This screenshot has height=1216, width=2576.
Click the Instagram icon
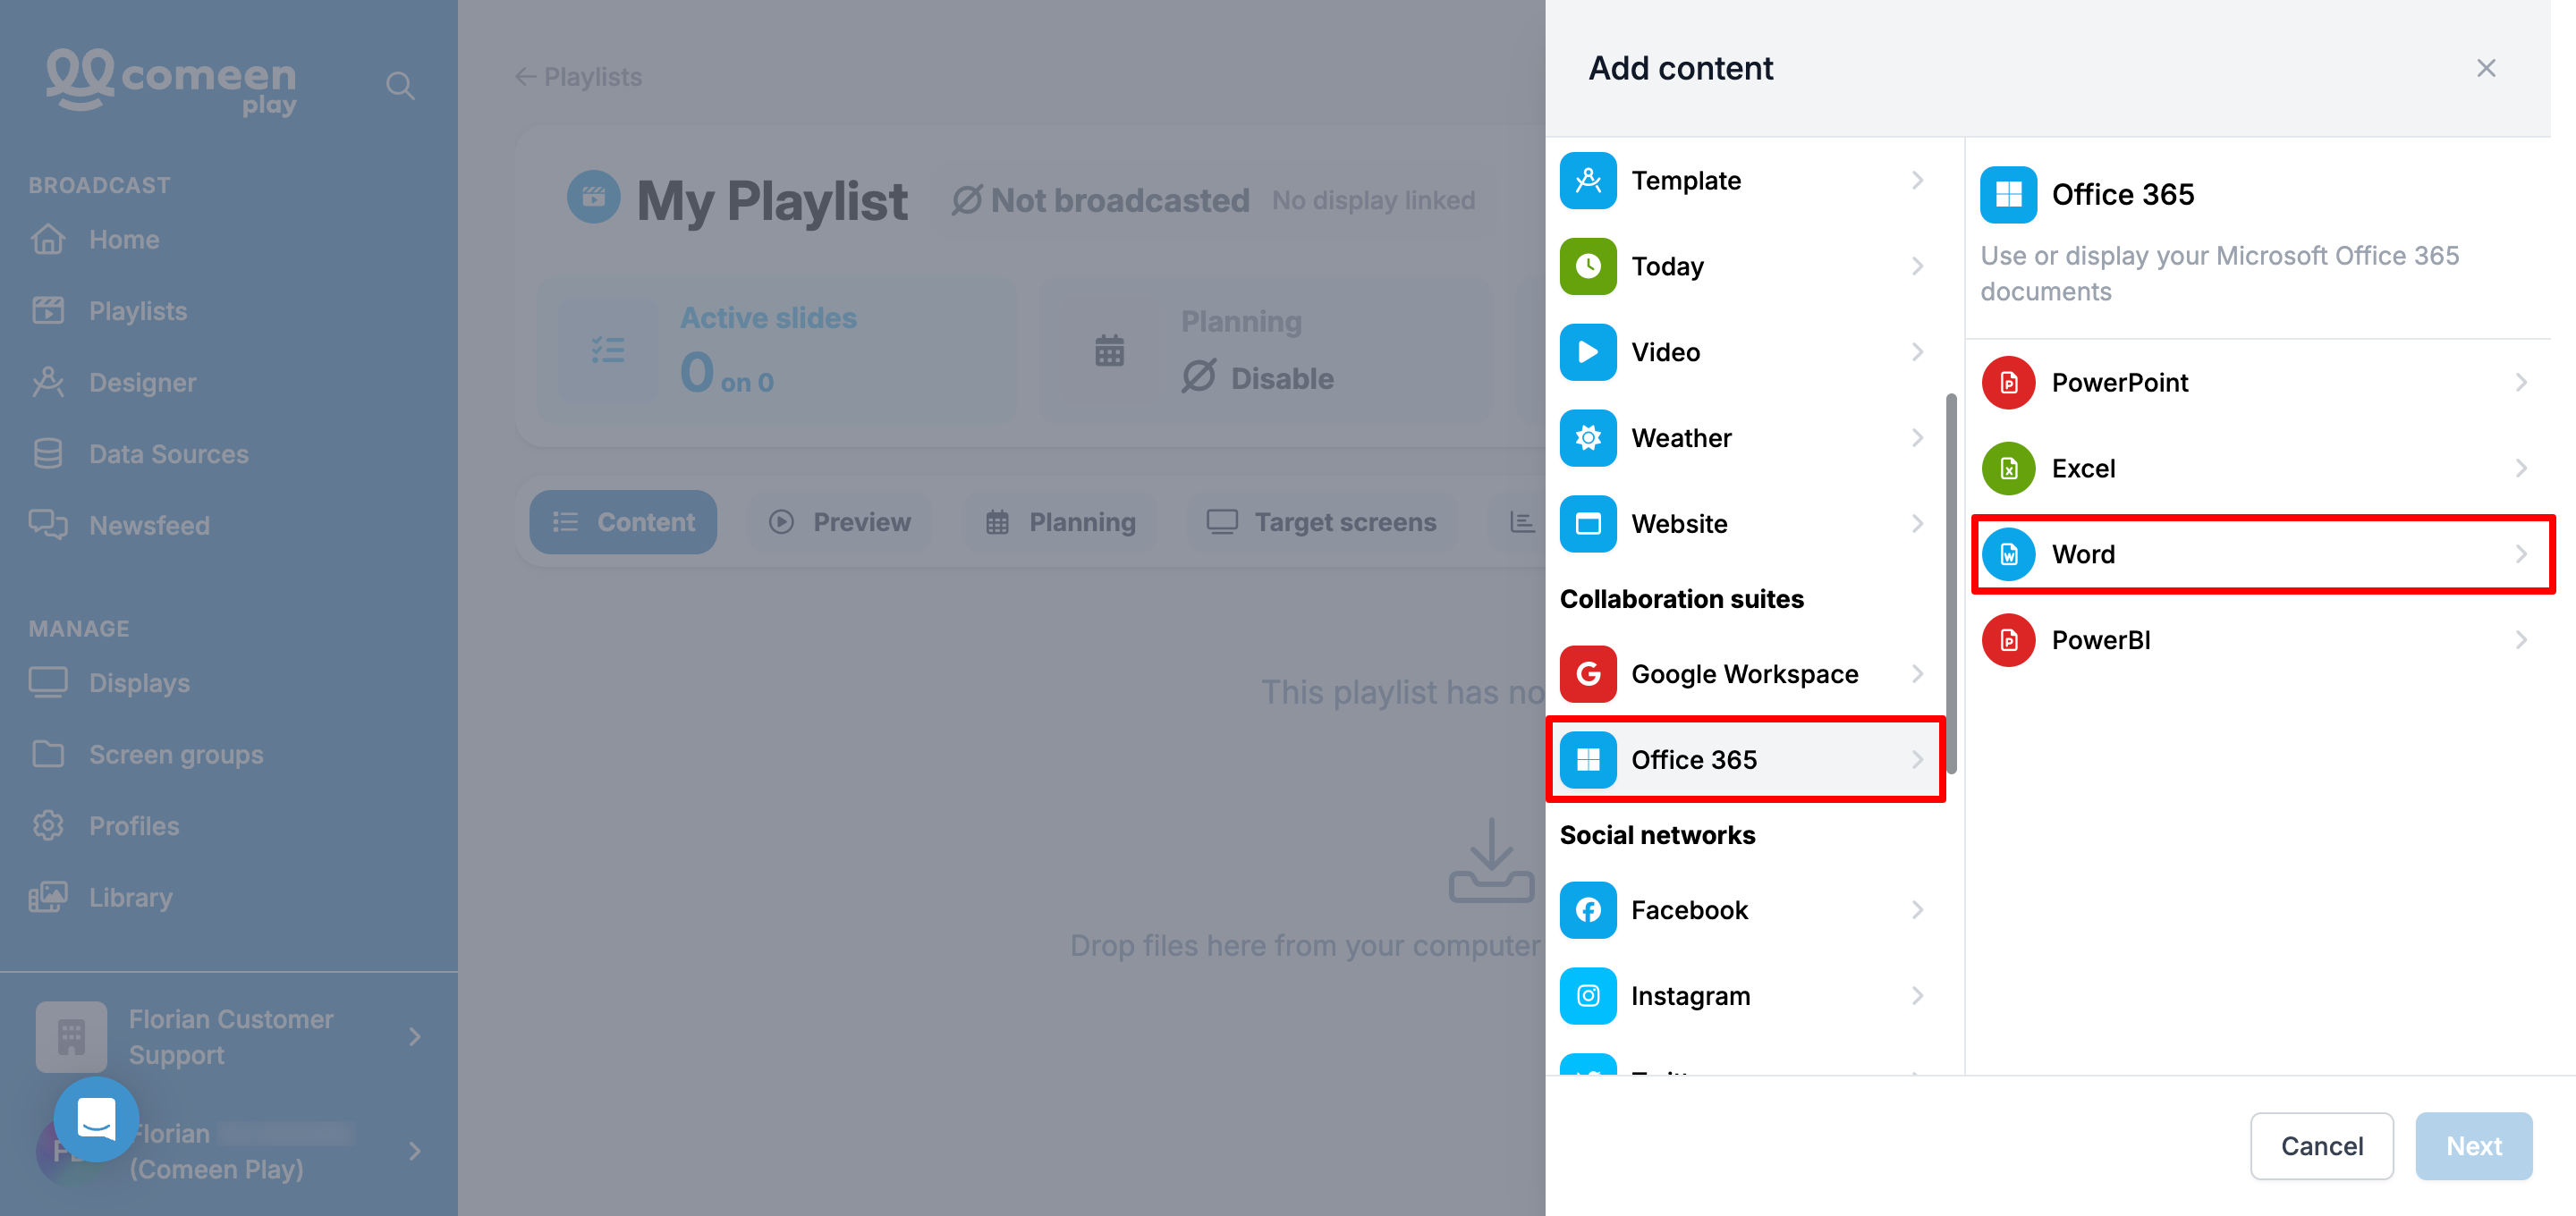(x=1587, y=996)
